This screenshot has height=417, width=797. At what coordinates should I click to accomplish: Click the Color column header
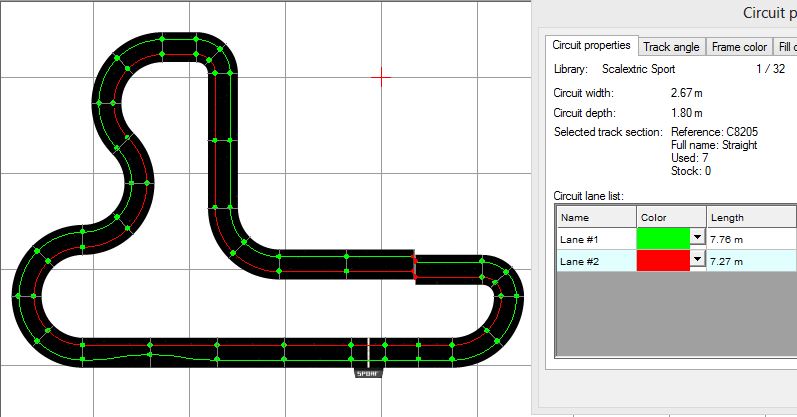671,217
